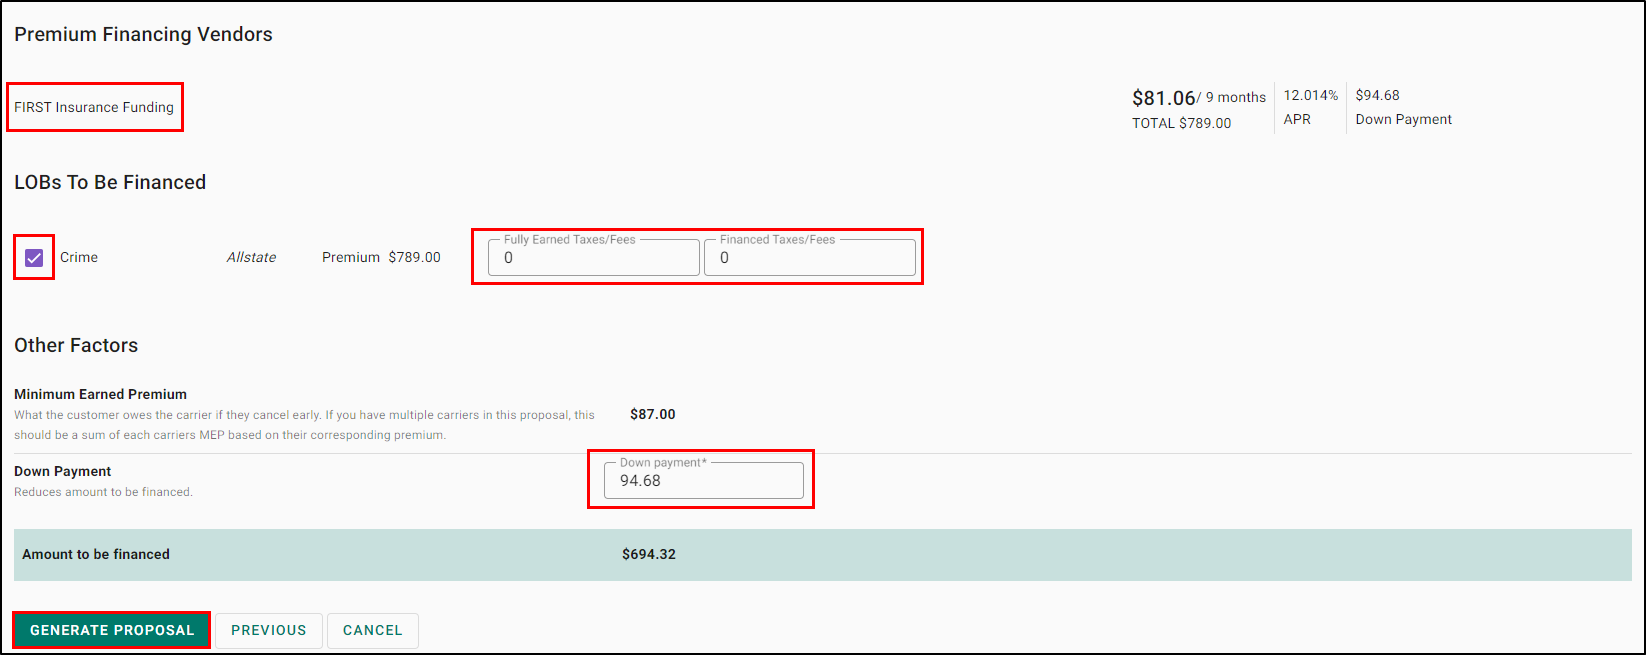
Task: Click the $94.68 down payment summary
Action: (x=1378, y=95)
